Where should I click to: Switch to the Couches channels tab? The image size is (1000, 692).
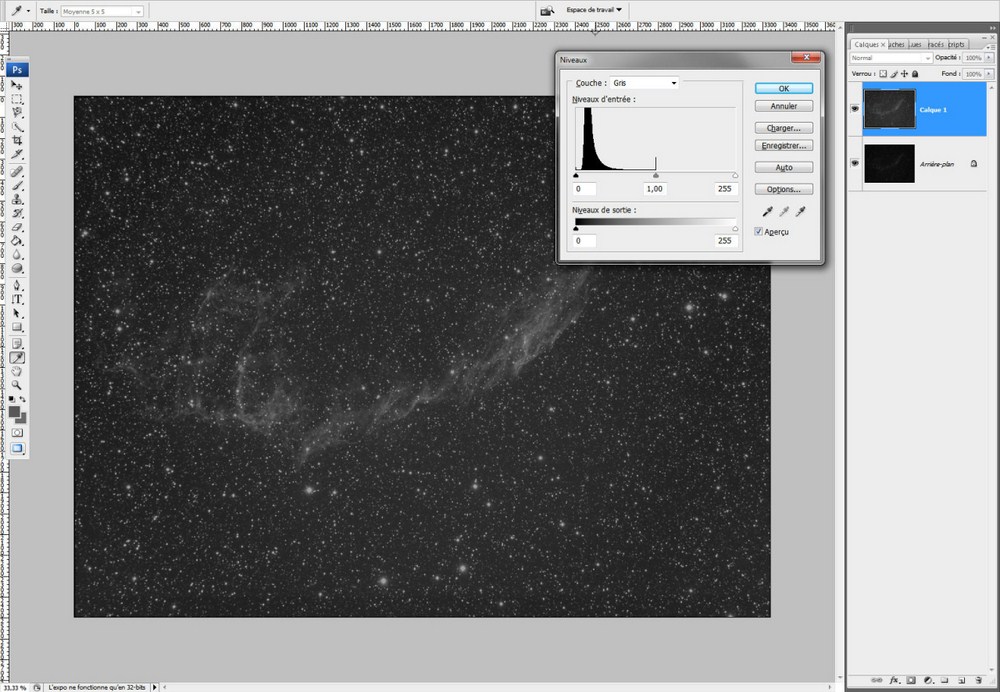(x=897, y=45)
